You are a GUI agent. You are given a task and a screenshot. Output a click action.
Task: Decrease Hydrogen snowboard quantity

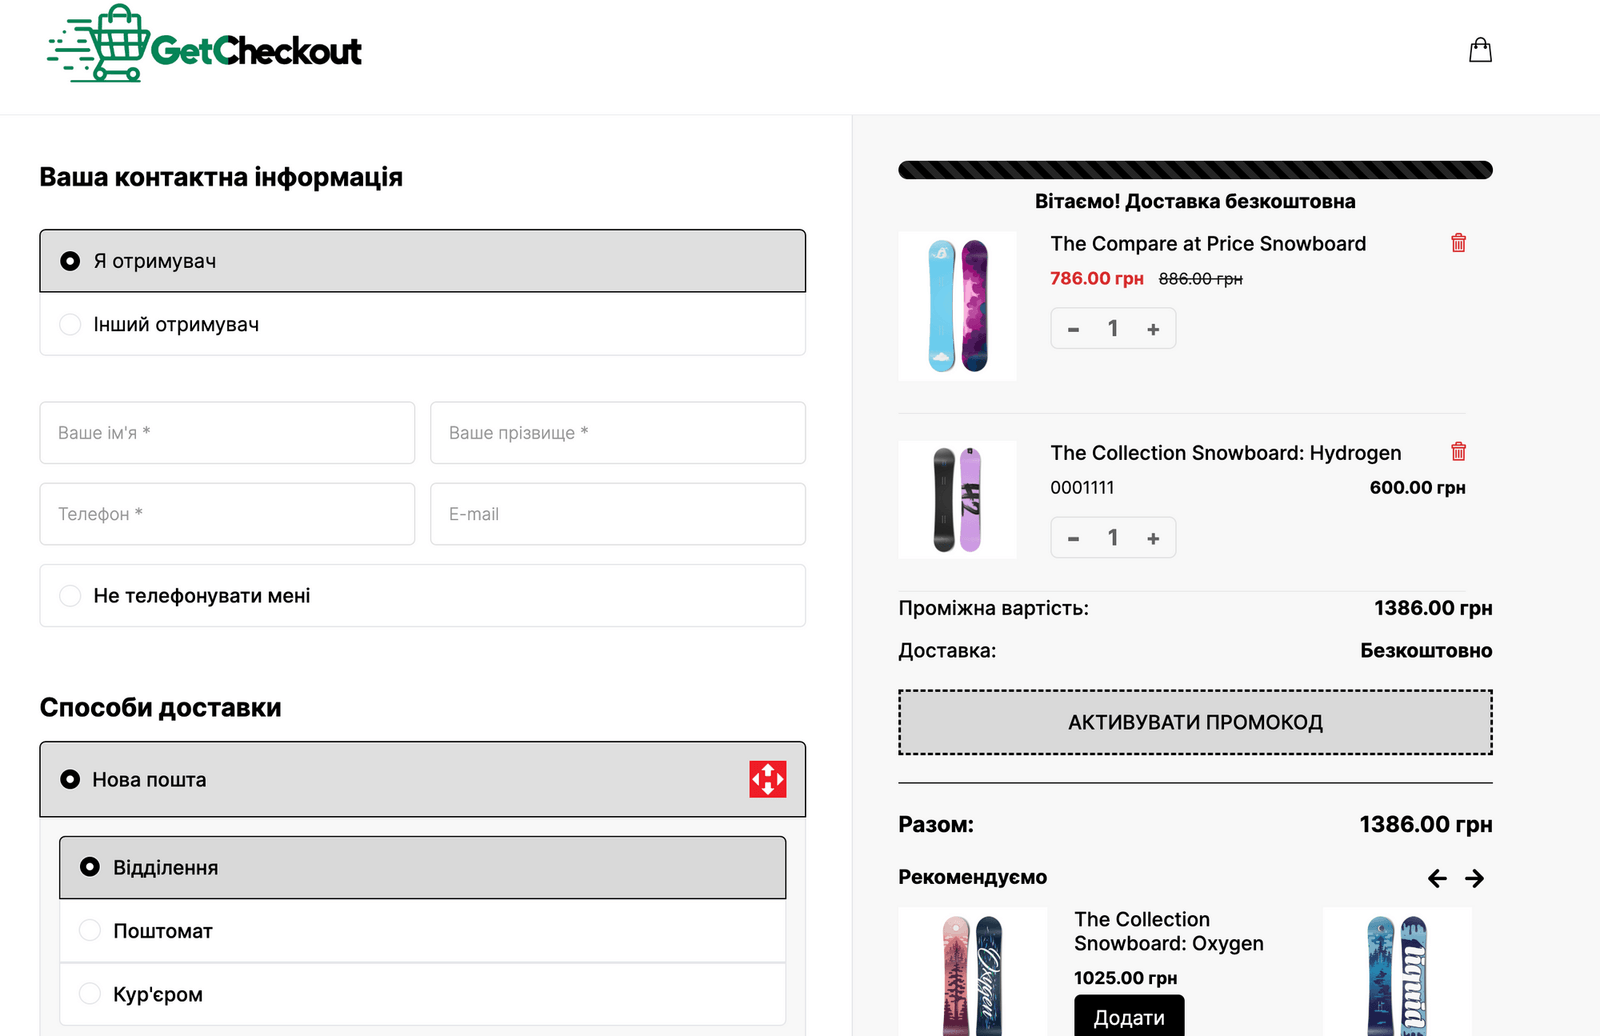pos(1073,538)
